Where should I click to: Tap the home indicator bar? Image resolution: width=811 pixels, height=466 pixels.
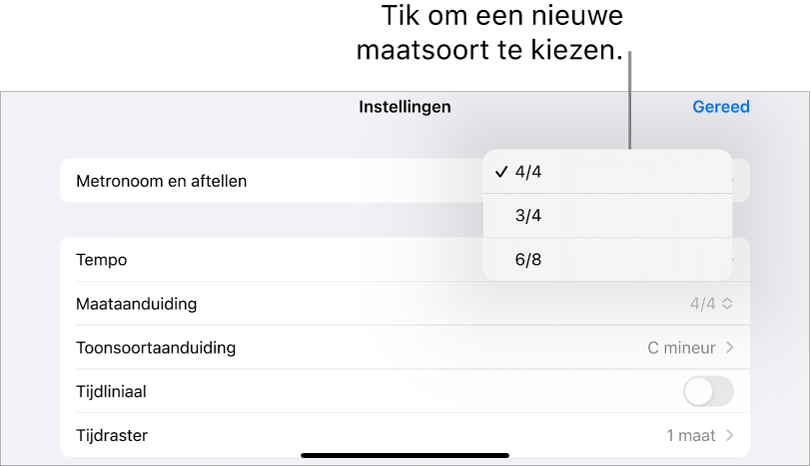405,456
